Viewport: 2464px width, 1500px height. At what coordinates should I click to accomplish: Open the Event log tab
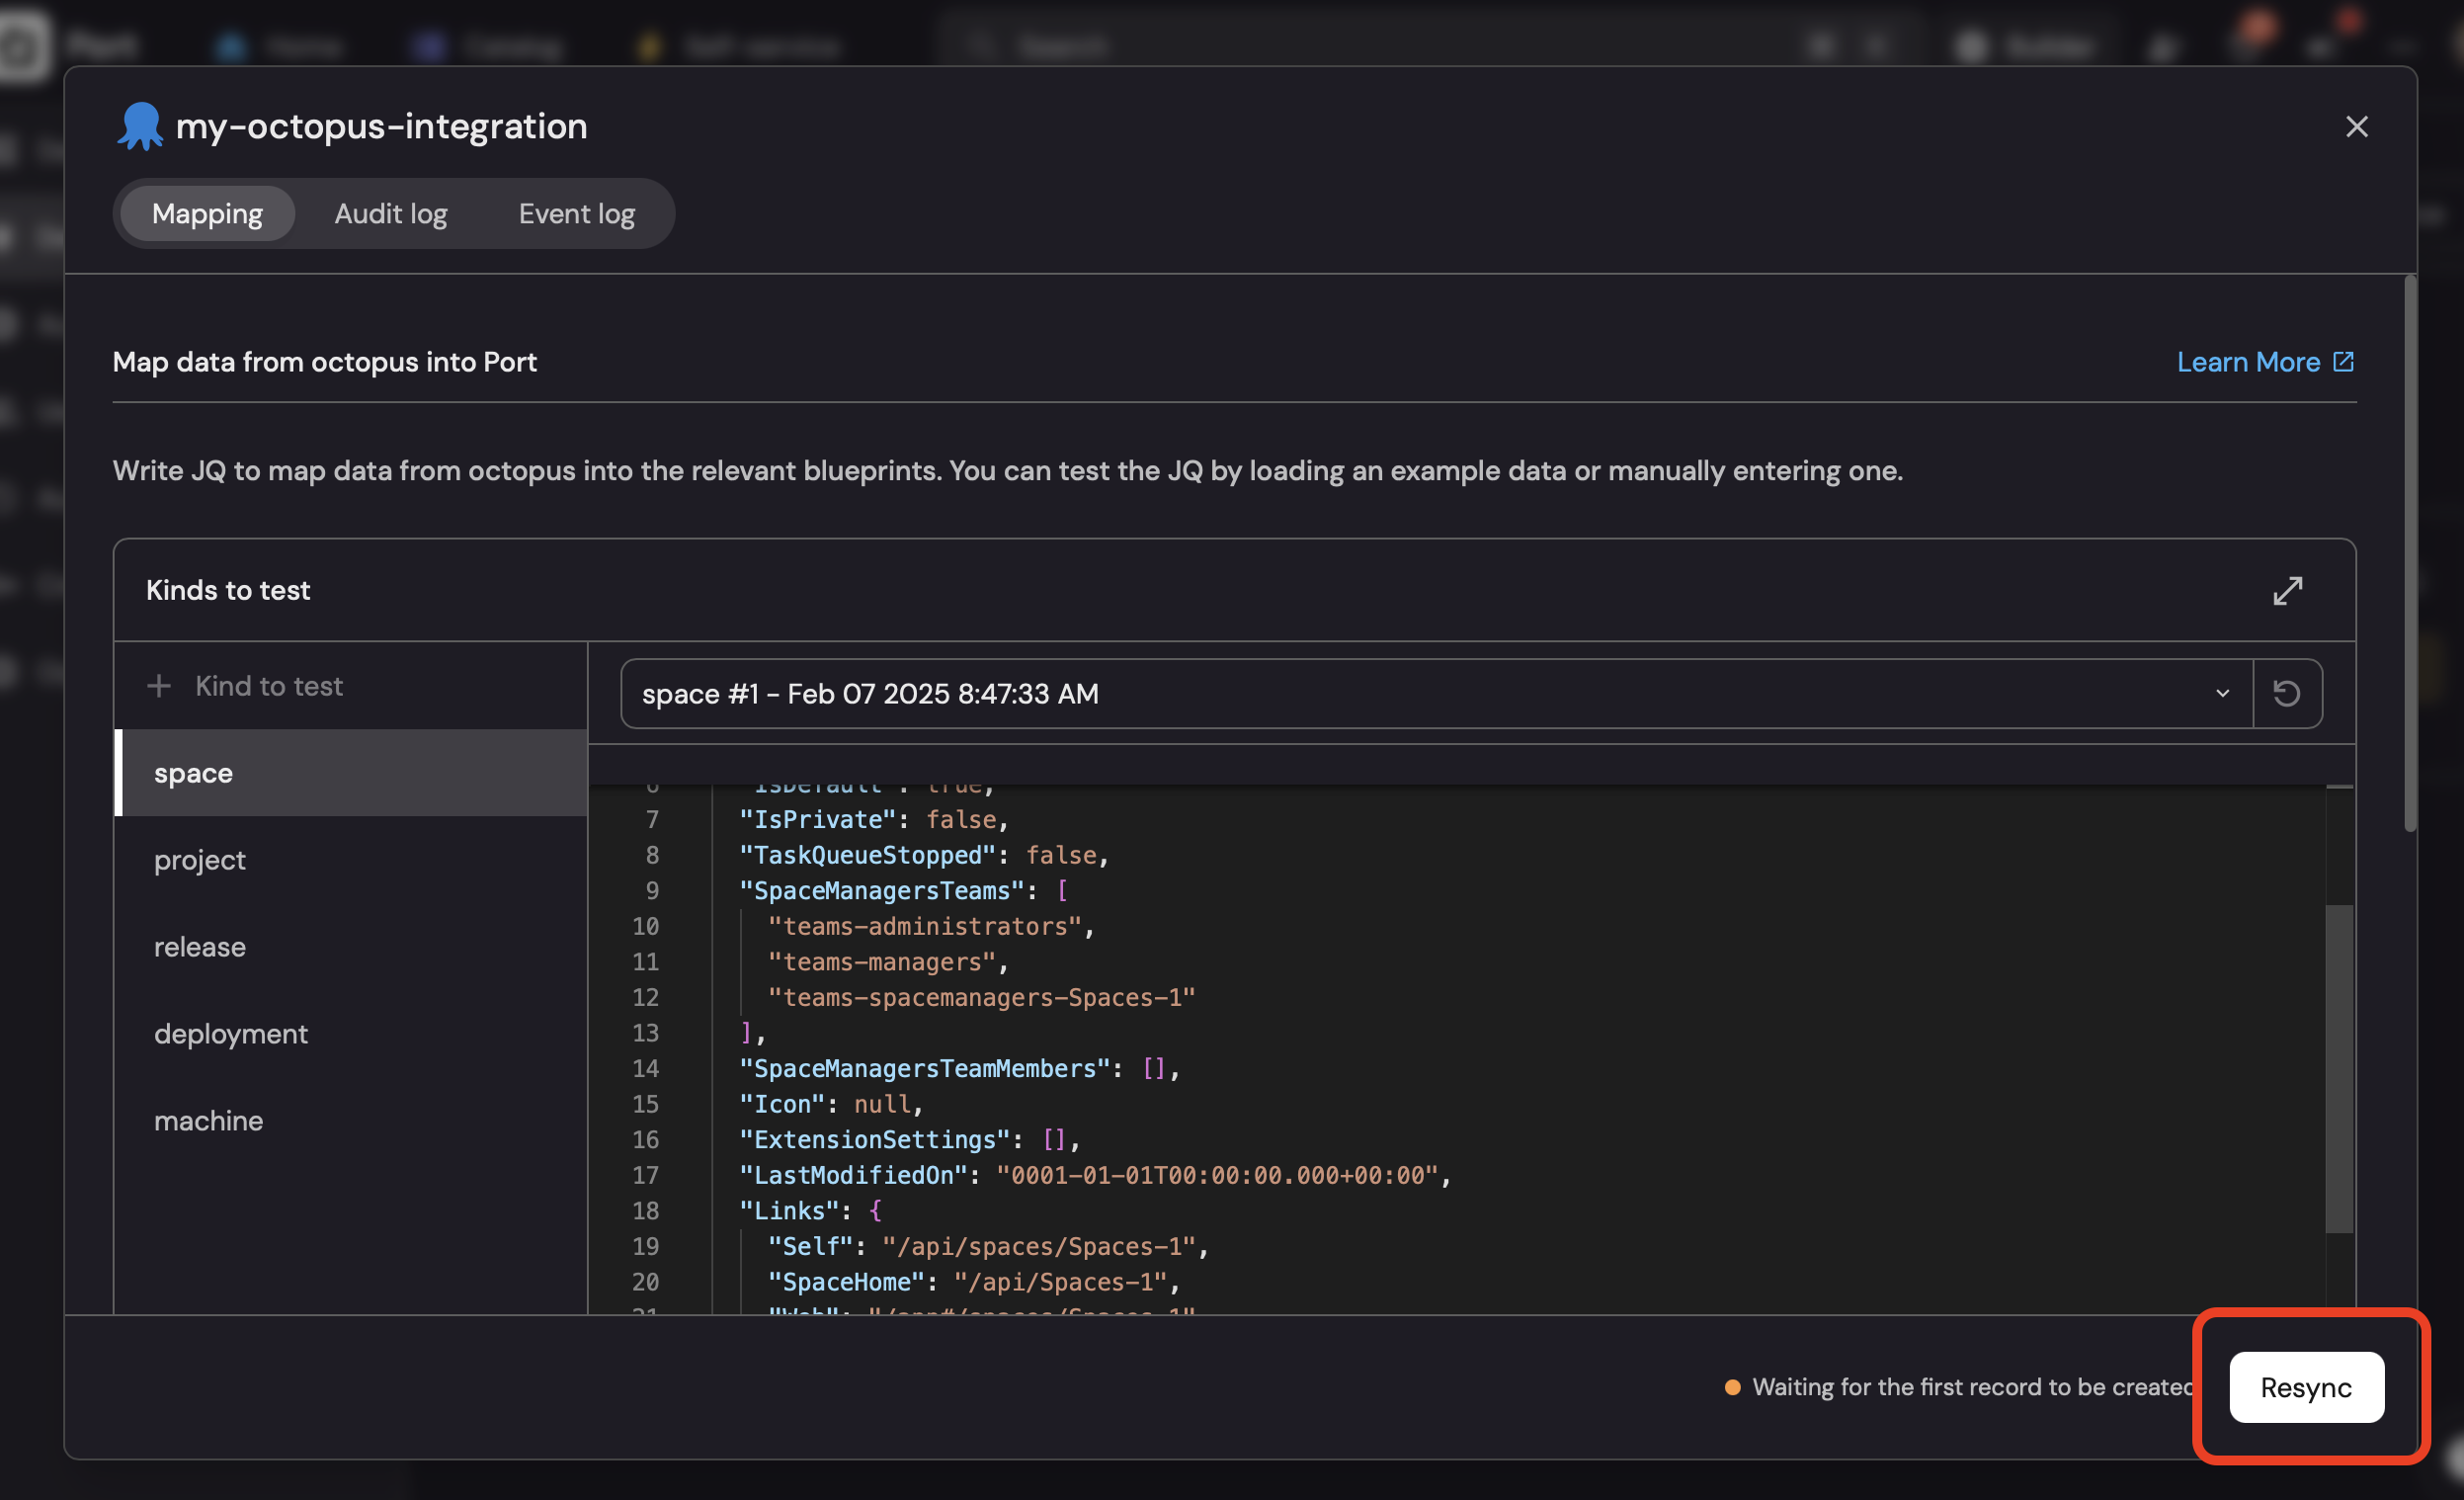tap(576, 213)
